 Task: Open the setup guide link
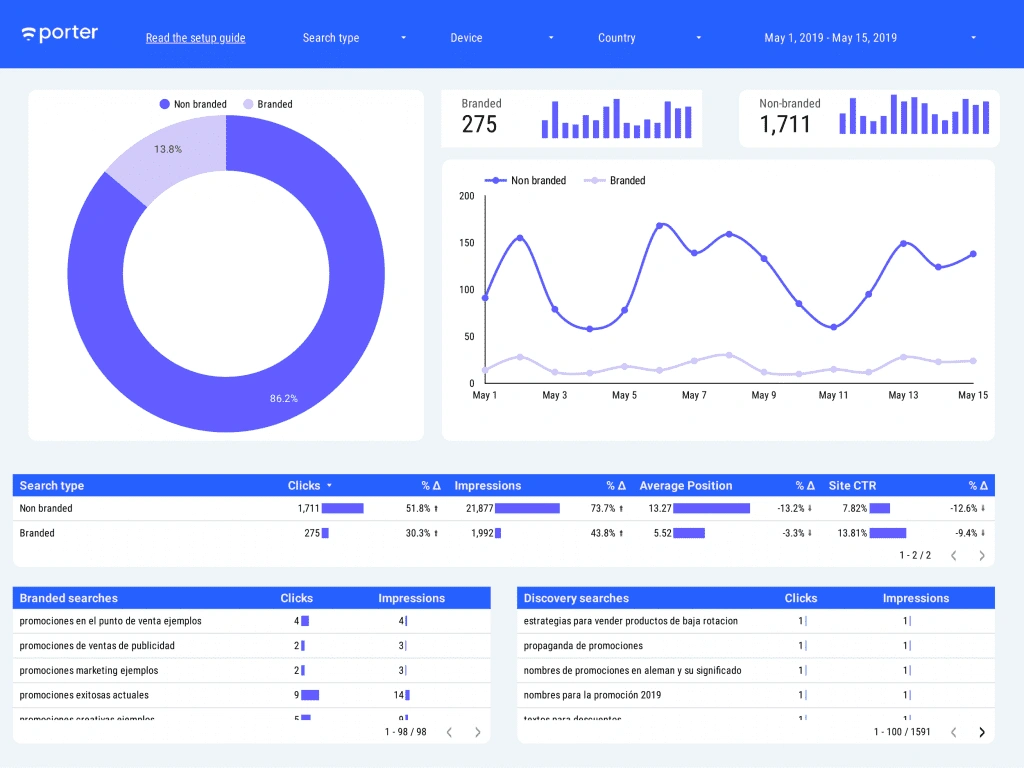[195, 38]
